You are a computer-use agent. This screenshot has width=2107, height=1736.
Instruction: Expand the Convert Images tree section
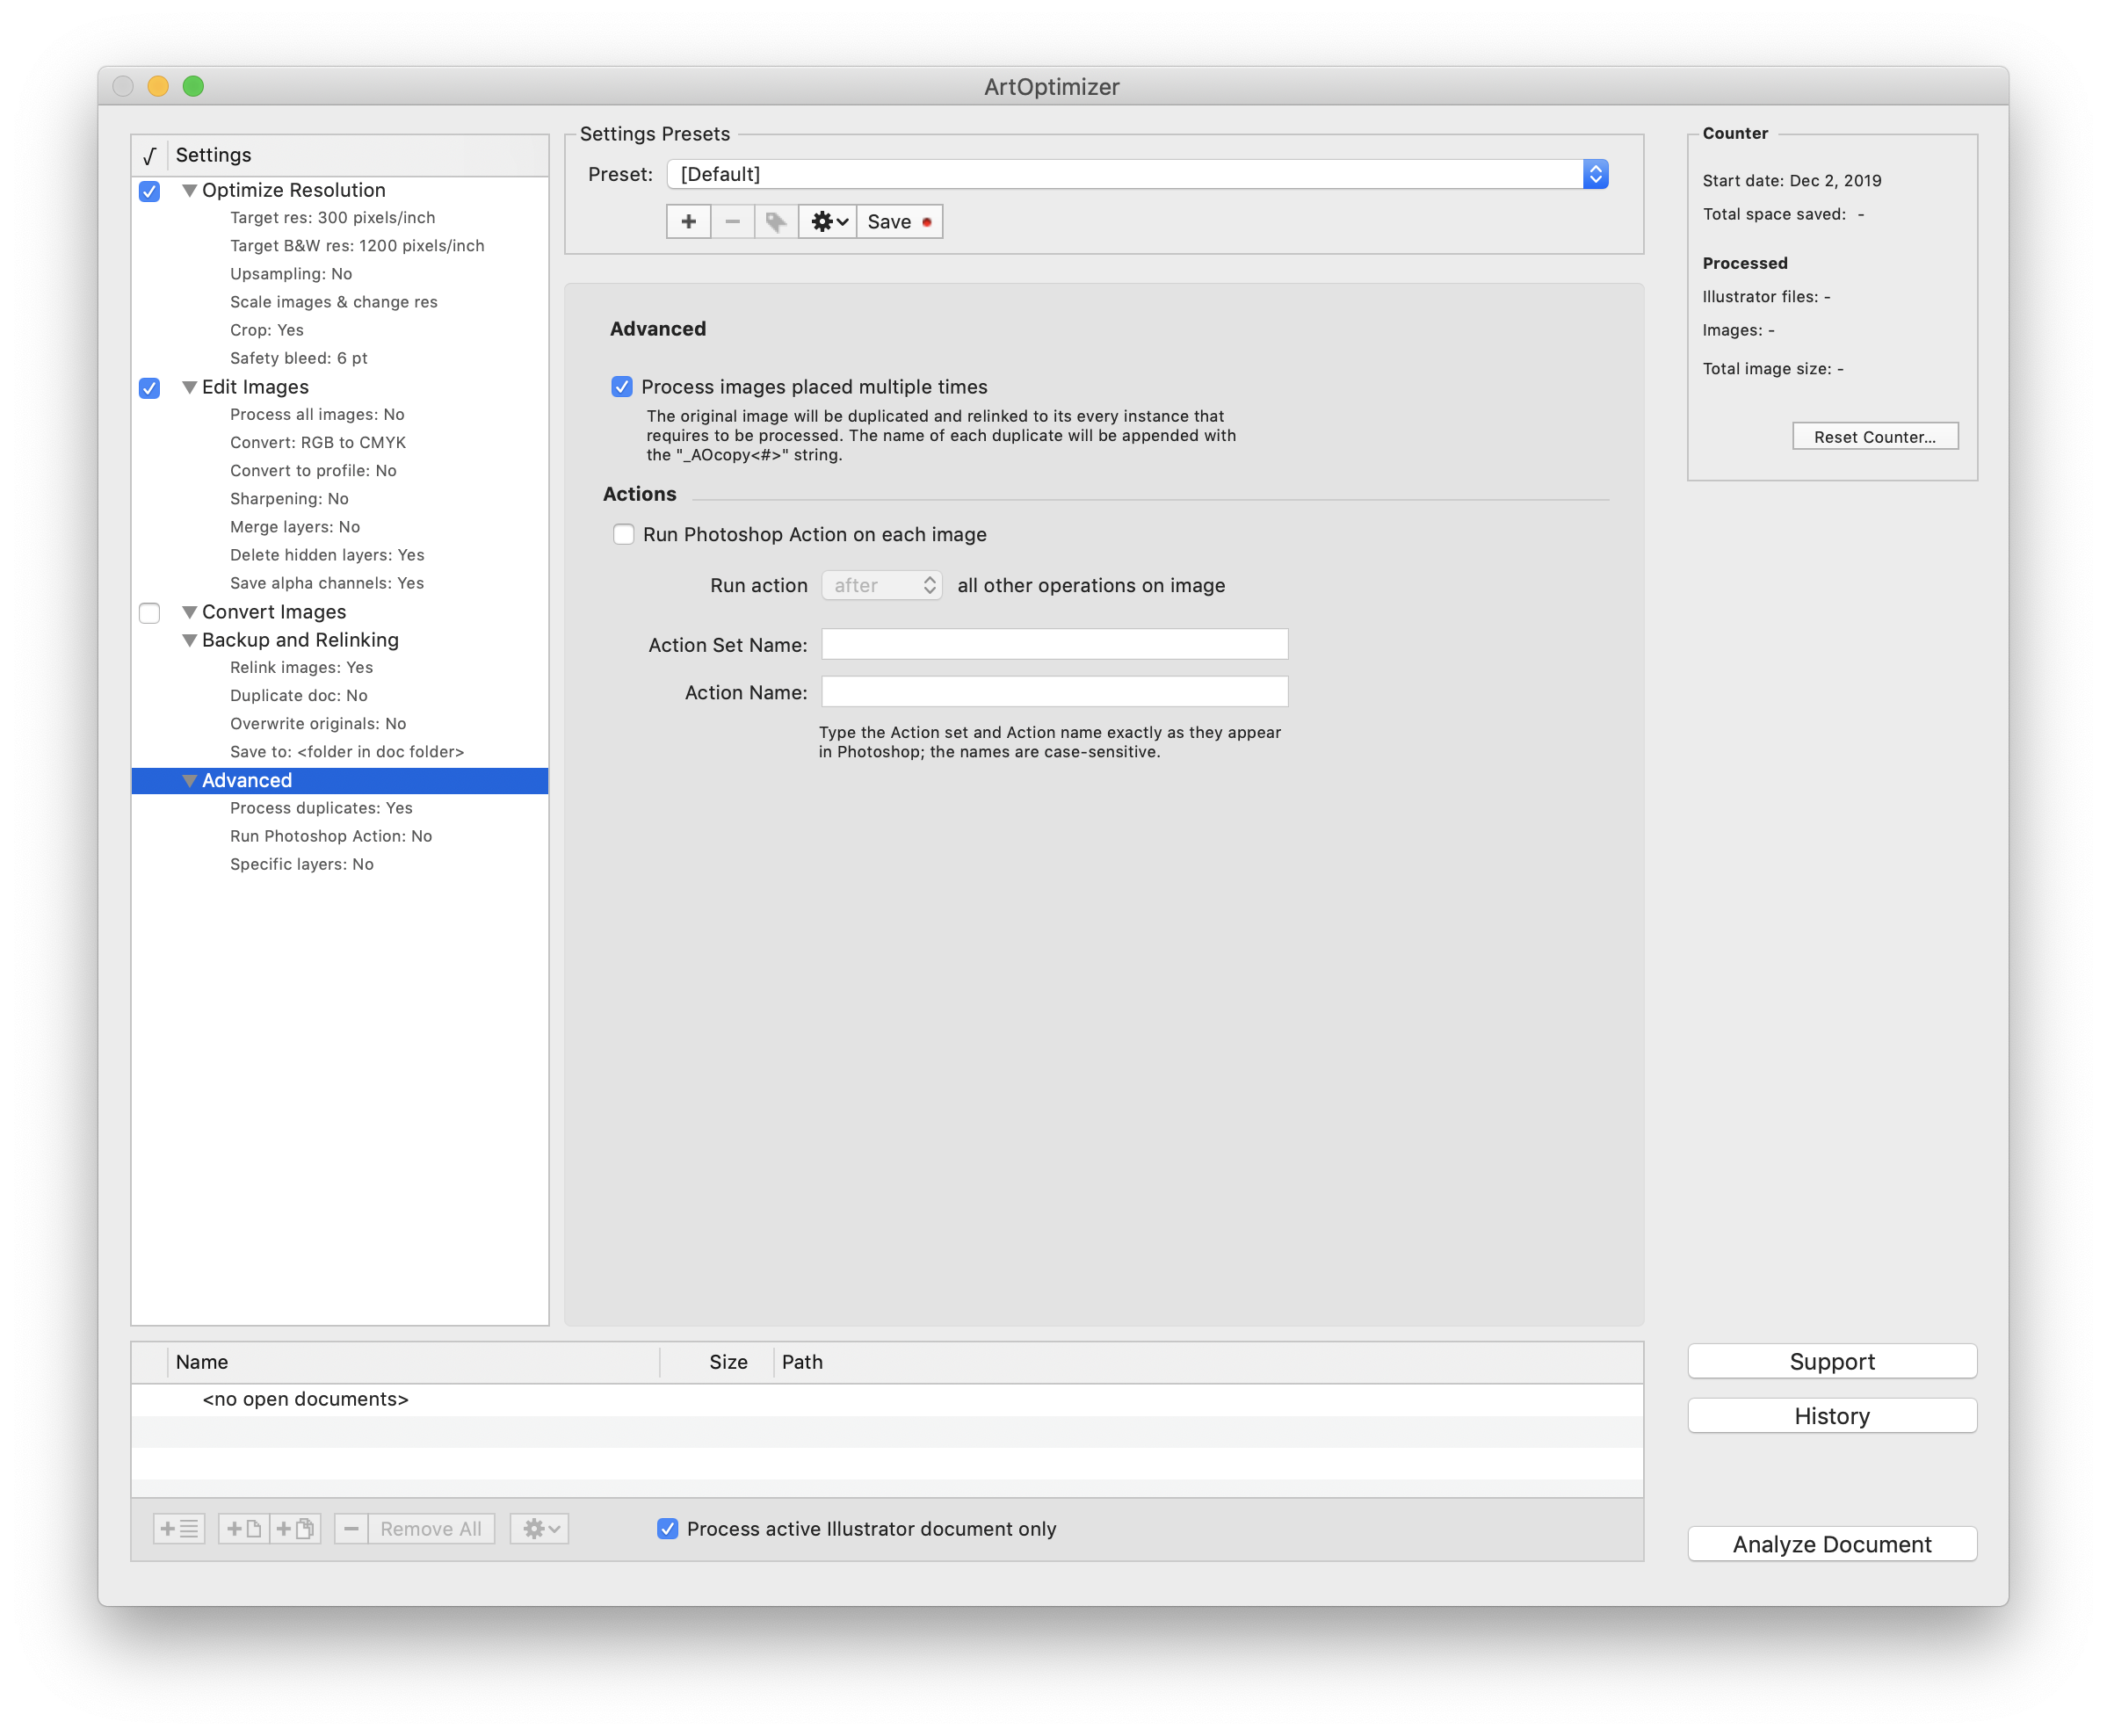189,612
